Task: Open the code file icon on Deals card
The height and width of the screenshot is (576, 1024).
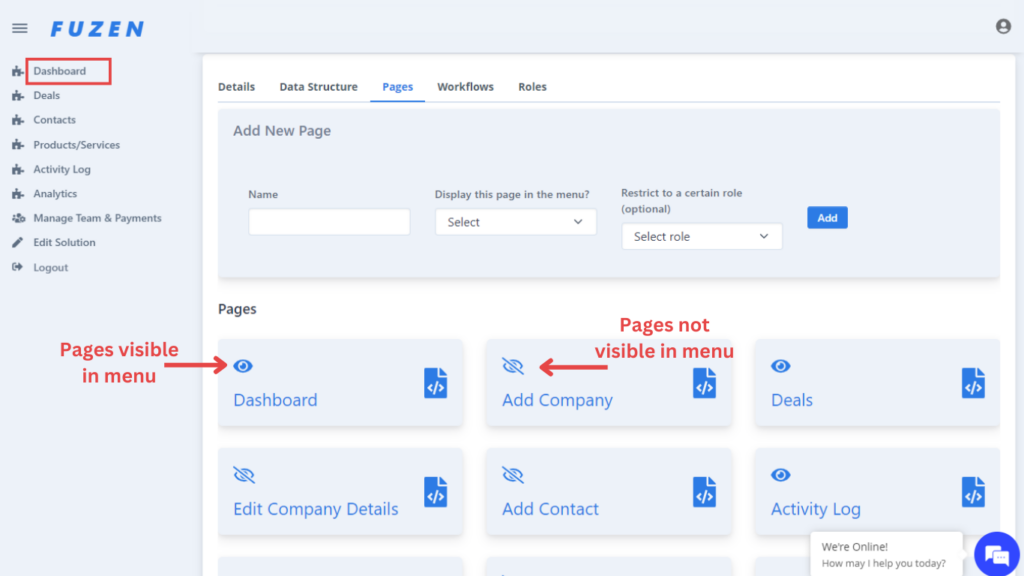Action: pos(973,383)
